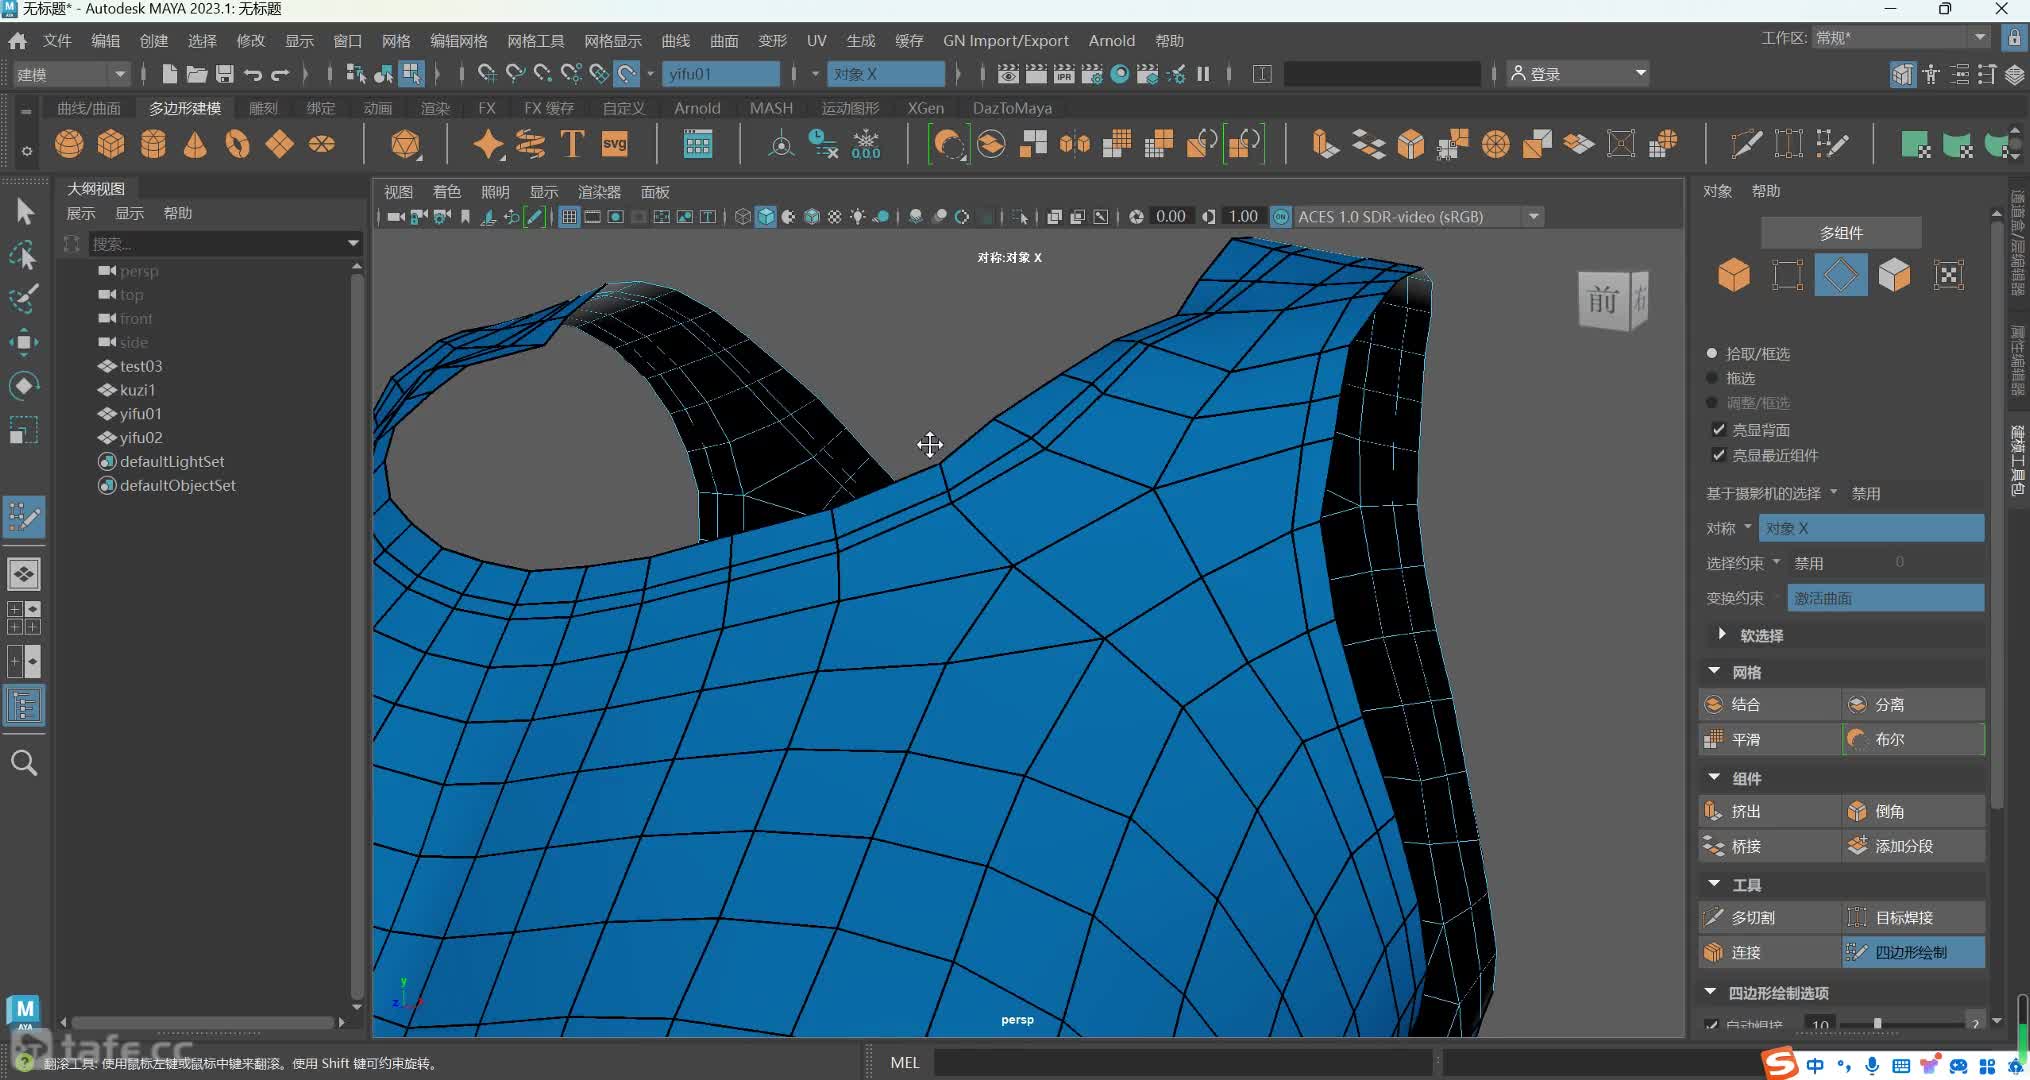The height and width of the screenshot is (1080, 2030).
Task: Open the viewport 着色 menu
Action: tap(447, 192)
